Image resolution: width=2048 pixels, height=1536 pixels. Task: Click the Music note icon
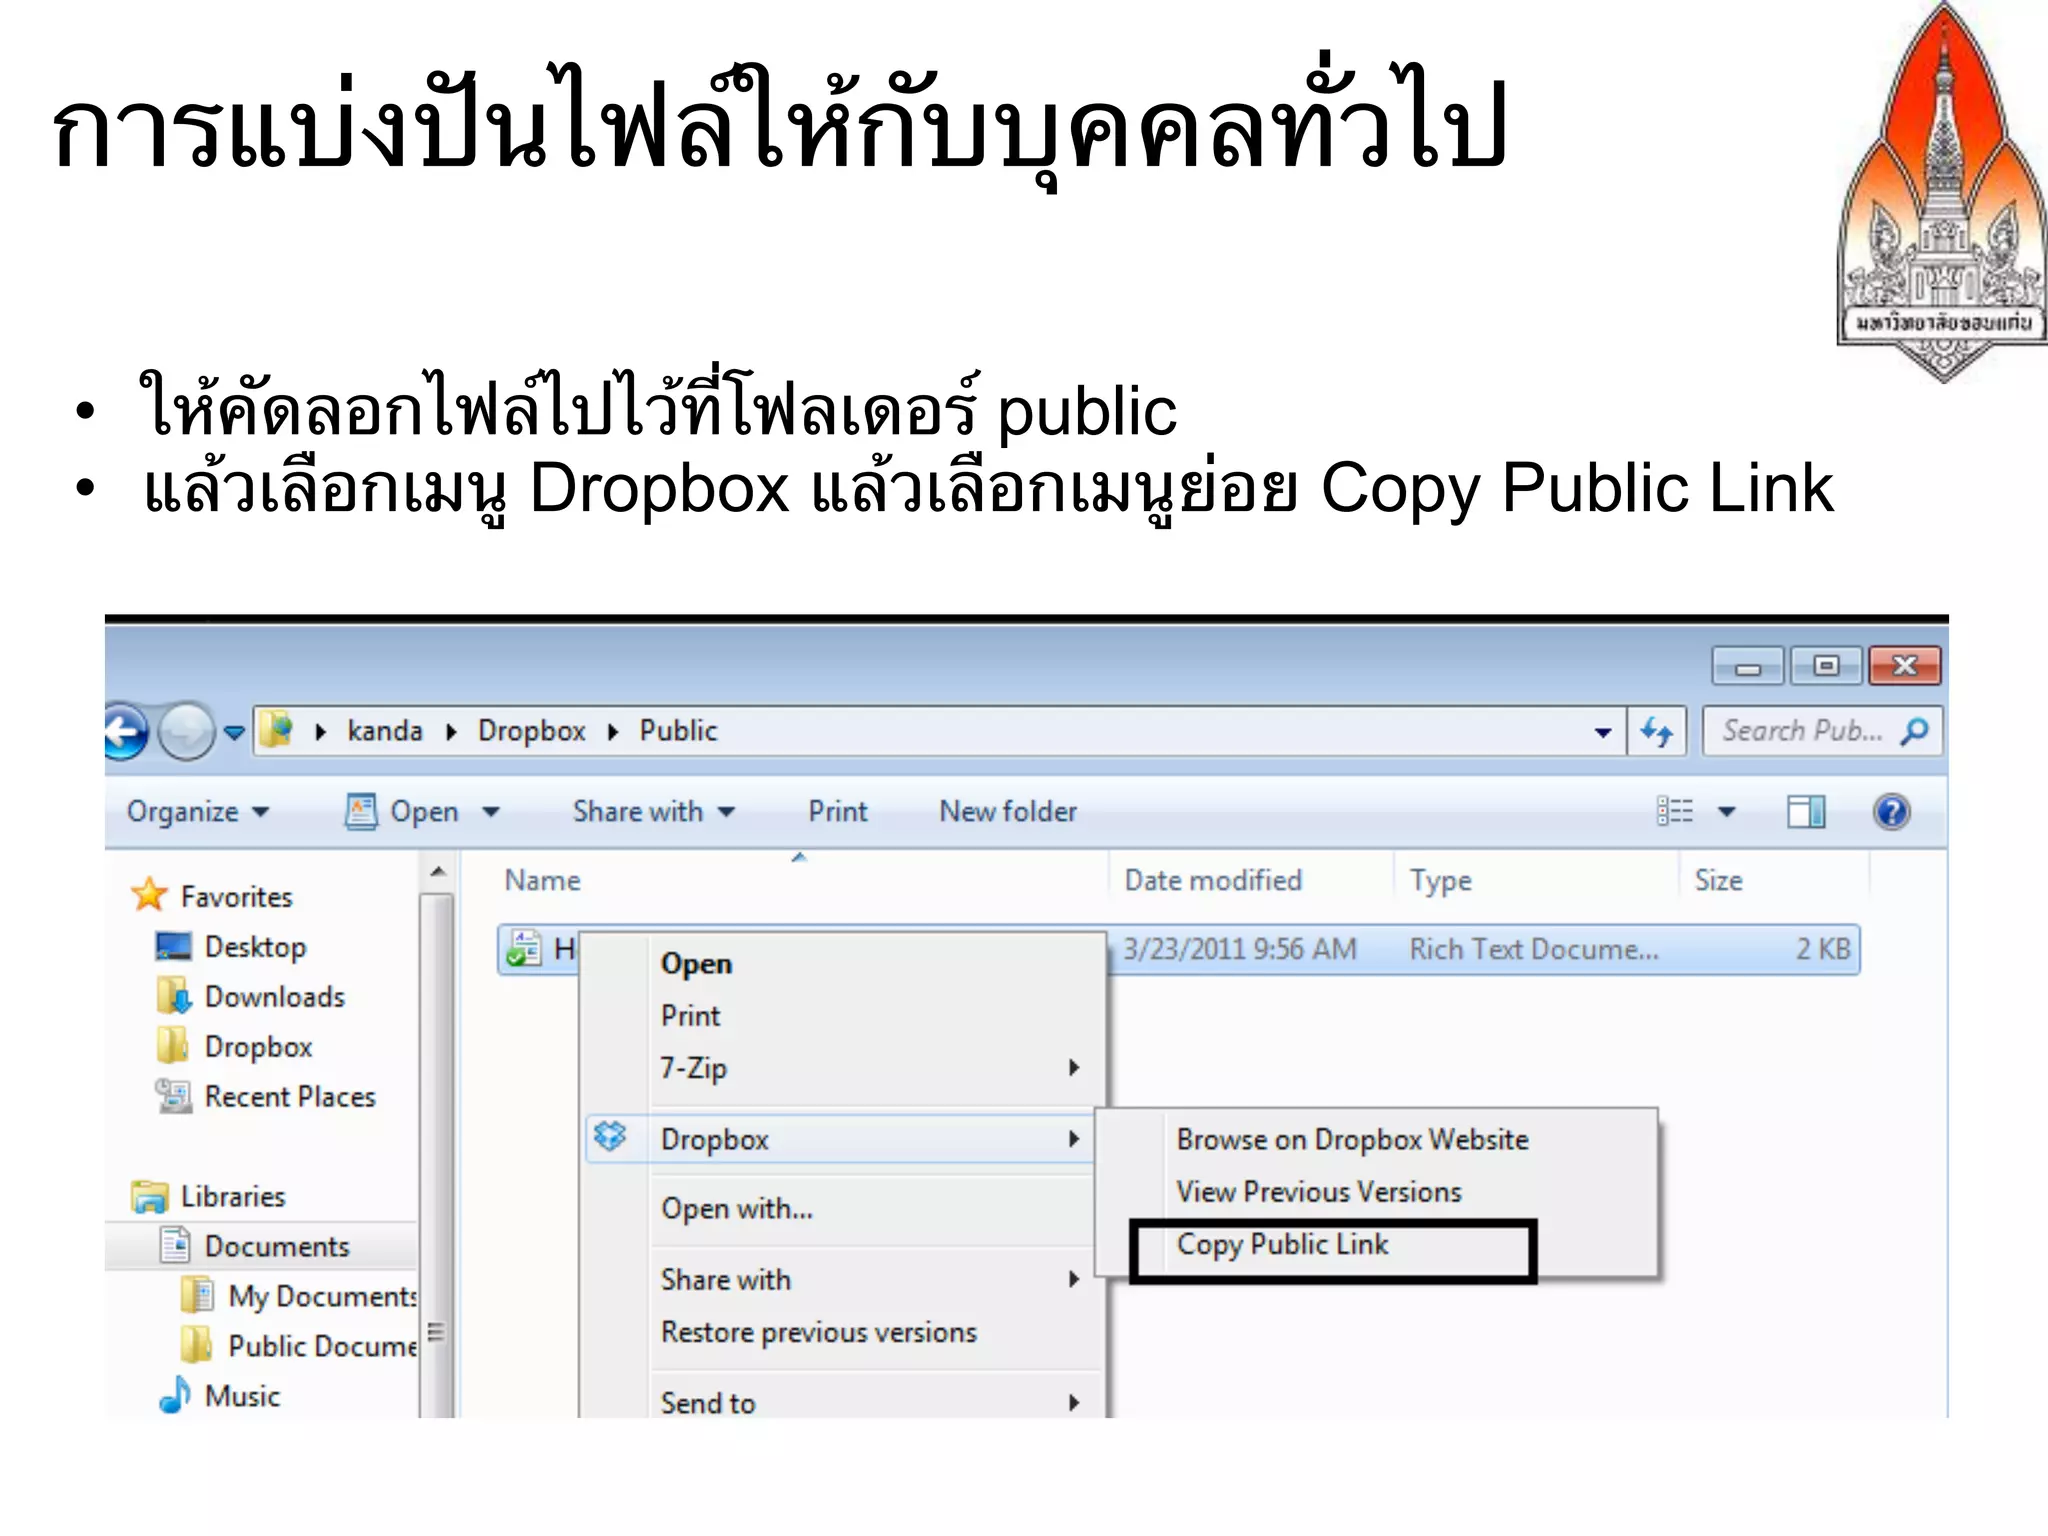[x=174, y=1395]
